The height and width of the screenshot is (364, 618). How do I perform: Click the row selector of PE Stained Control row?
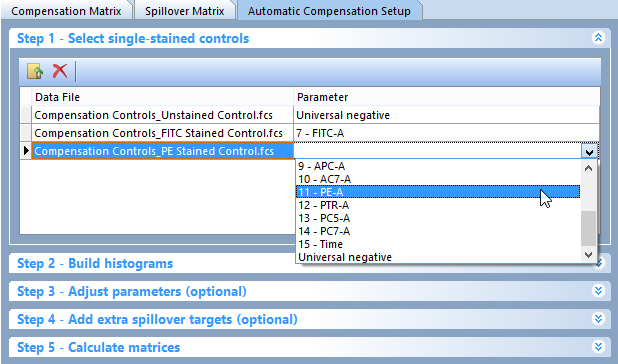26,151
